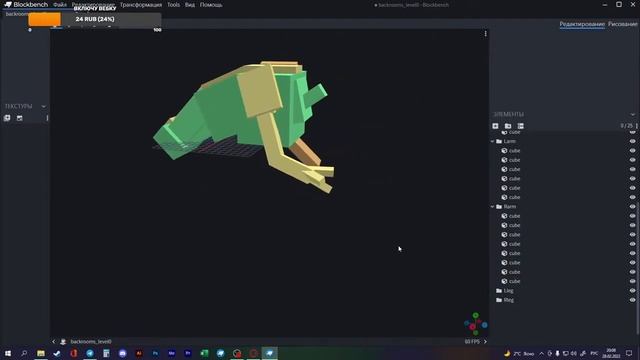Hide the Rarm group with its eye icon
Viewport: 640px width, 360px height.
coord(633,207)
